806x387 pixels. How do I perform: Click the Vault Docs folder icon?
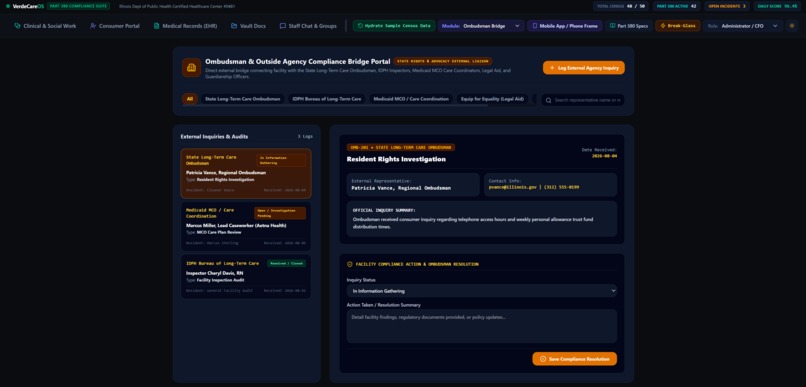[x=234, y=26]
